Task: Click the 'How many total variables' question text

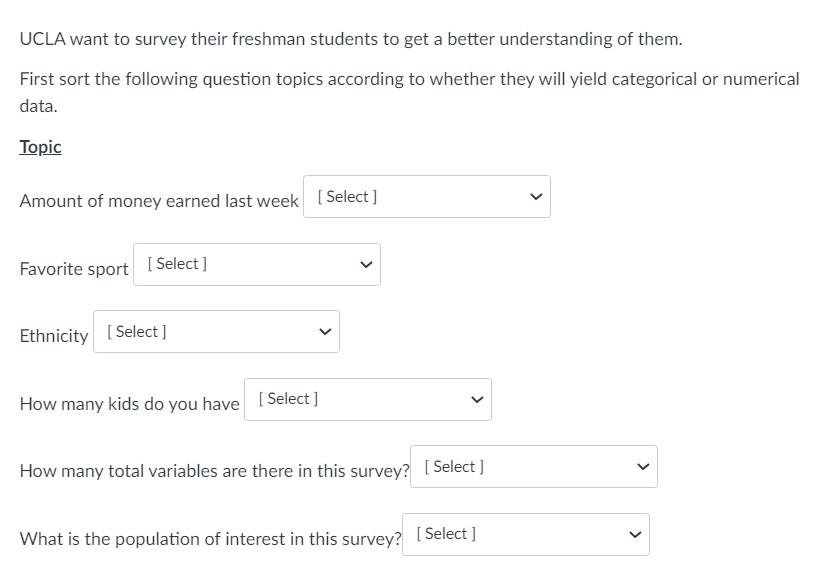Action: [214, 471]
